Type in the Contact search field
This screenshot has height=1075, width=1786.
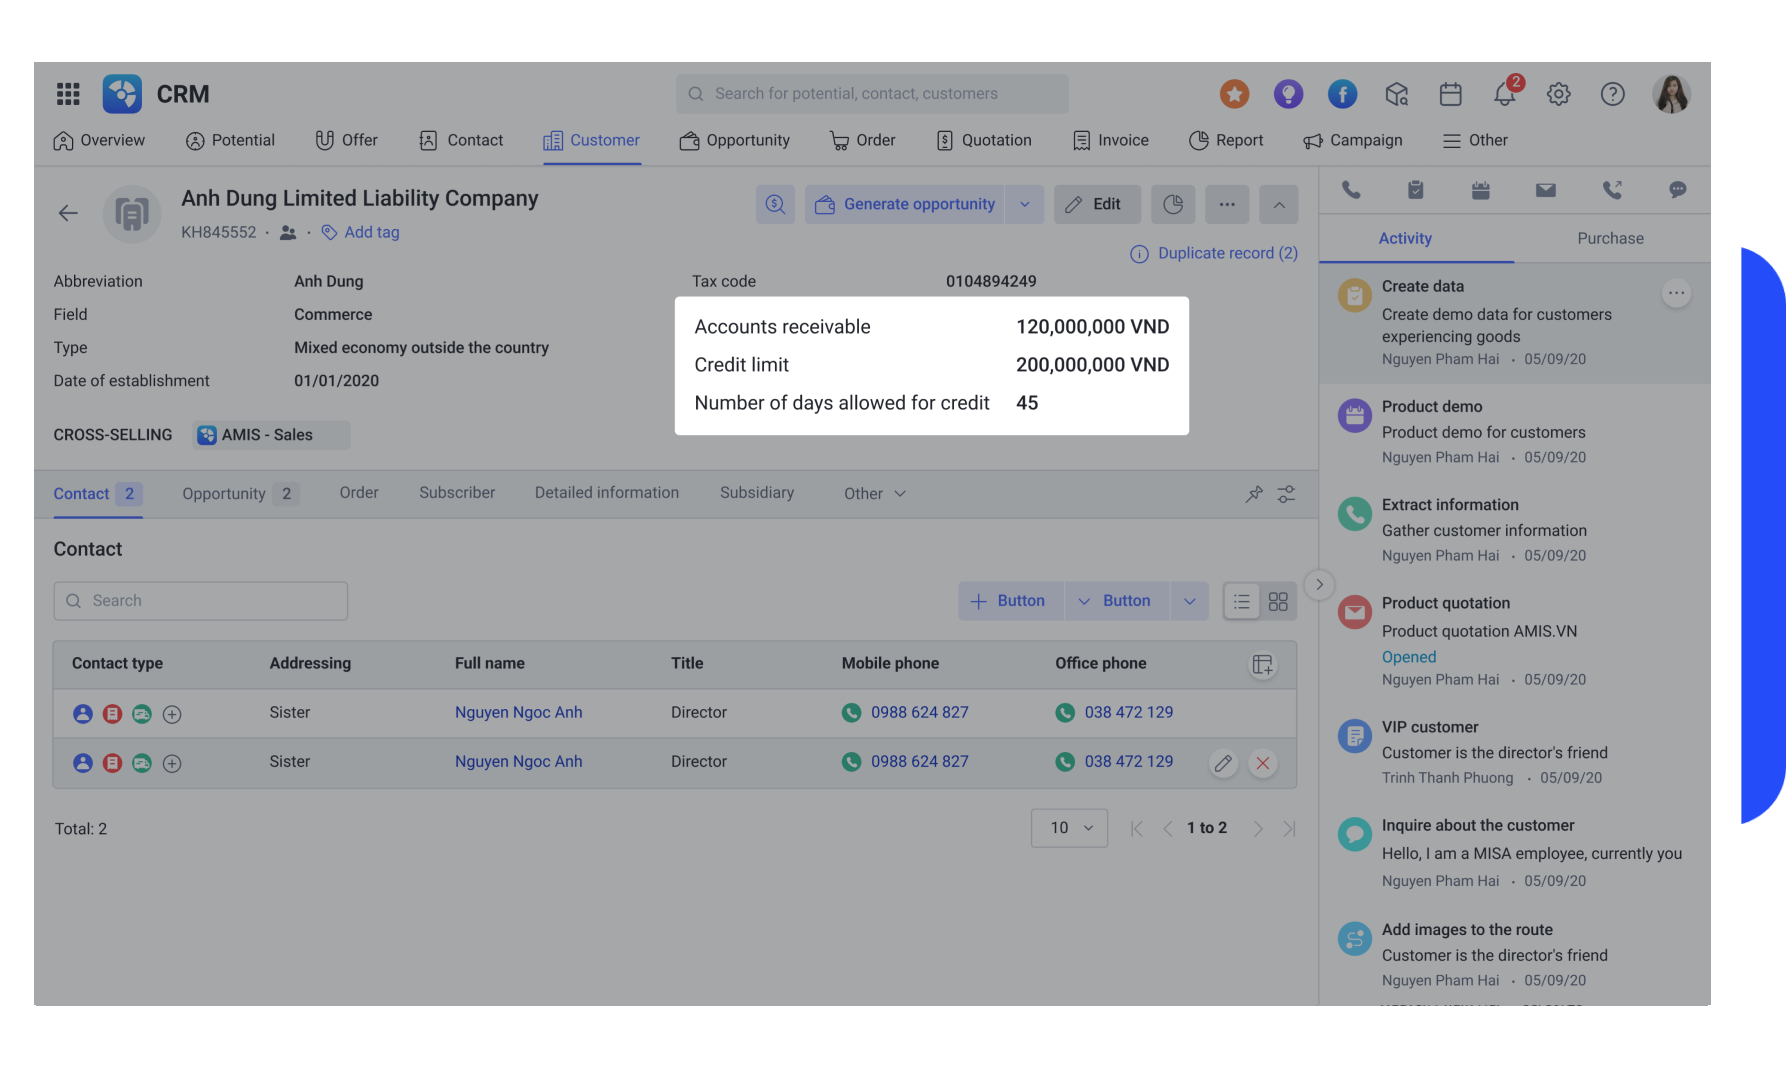pos(200,600)
